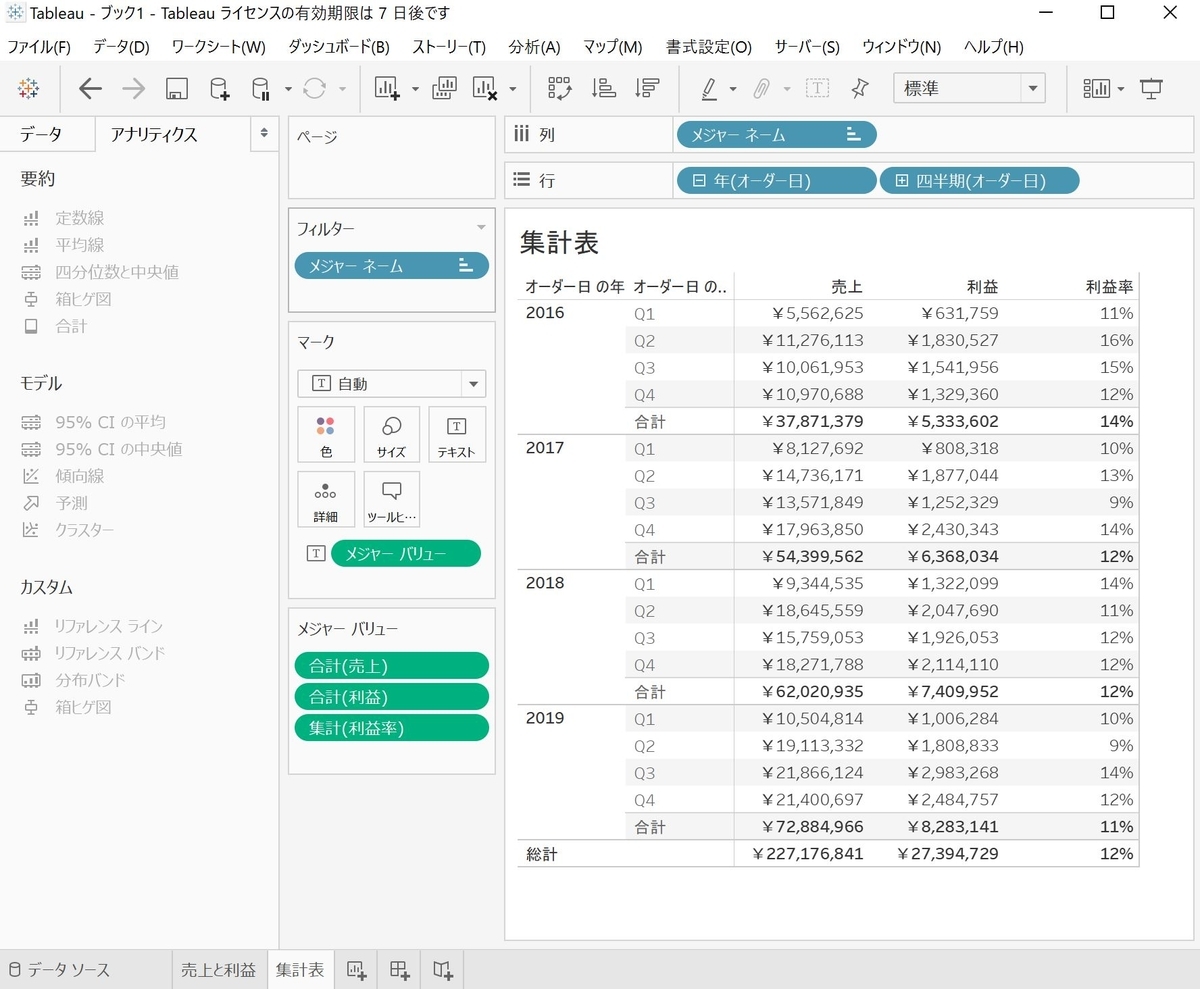The image size is (1200, 989).
Task: Sort ascending using the toolbar icon
Action: coord(603,88)
